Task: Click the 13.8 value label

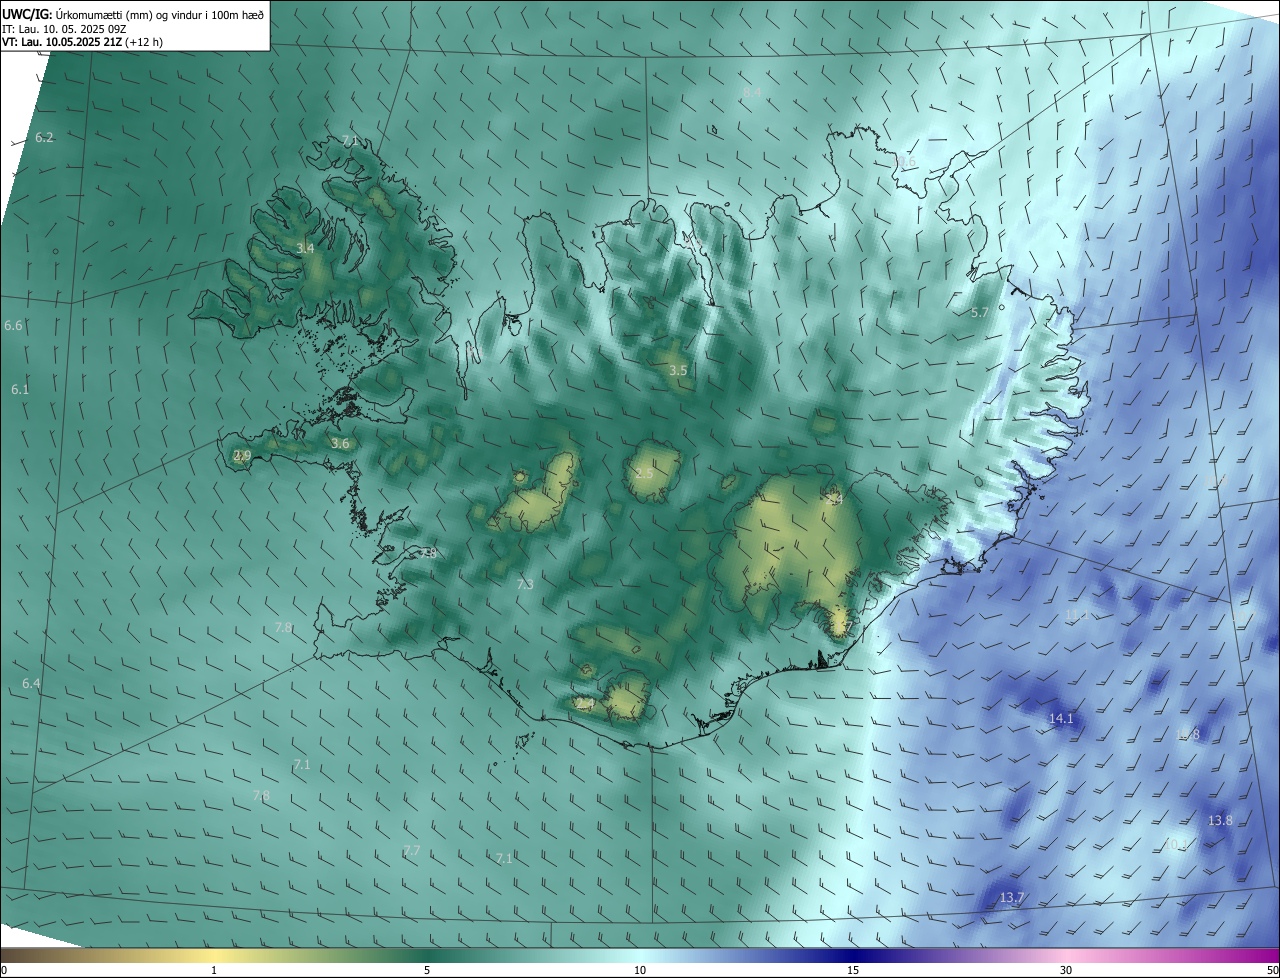Action: click(1220, 820)
